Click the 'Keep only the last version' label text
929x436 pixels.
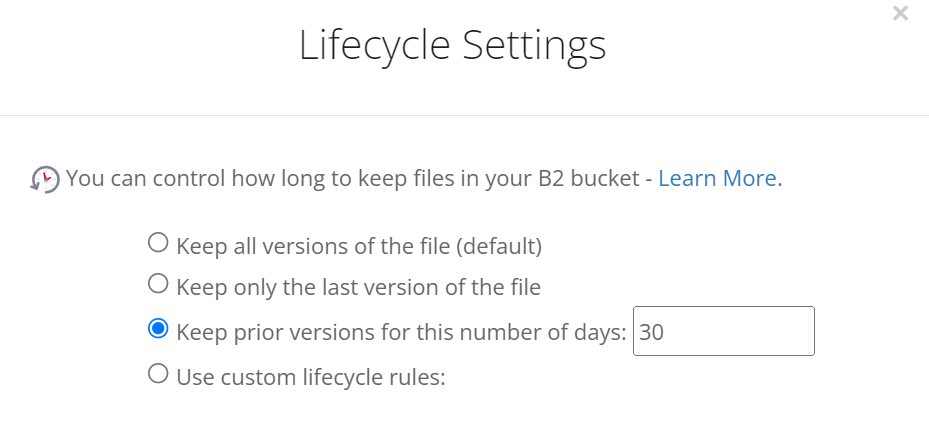click(x=358, y=287)
